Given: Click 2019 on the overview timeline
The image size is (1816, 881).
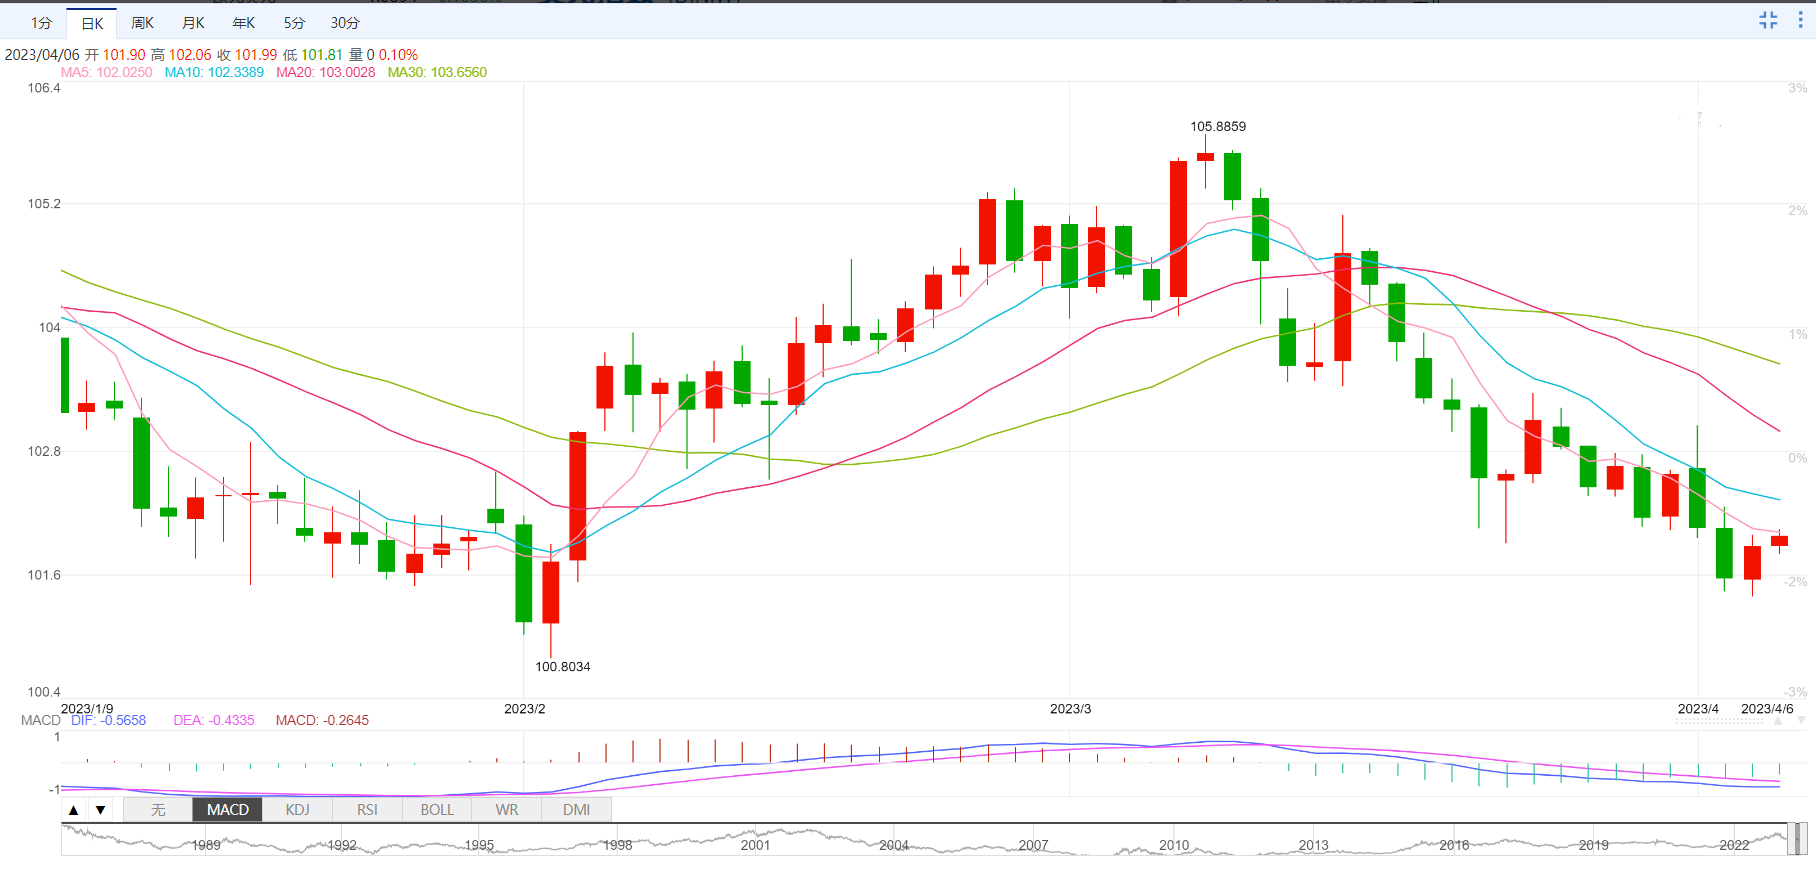Looking at the screenshot, I should [x=1593, y=845].
